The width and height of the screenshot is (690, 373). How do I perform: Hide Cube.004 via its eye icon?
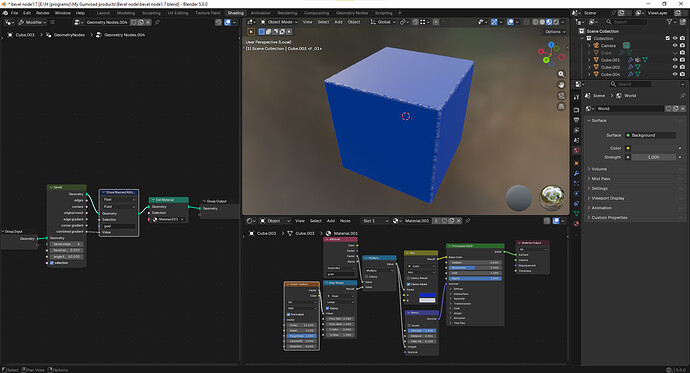pyautogui.click(x=675, y=74)
